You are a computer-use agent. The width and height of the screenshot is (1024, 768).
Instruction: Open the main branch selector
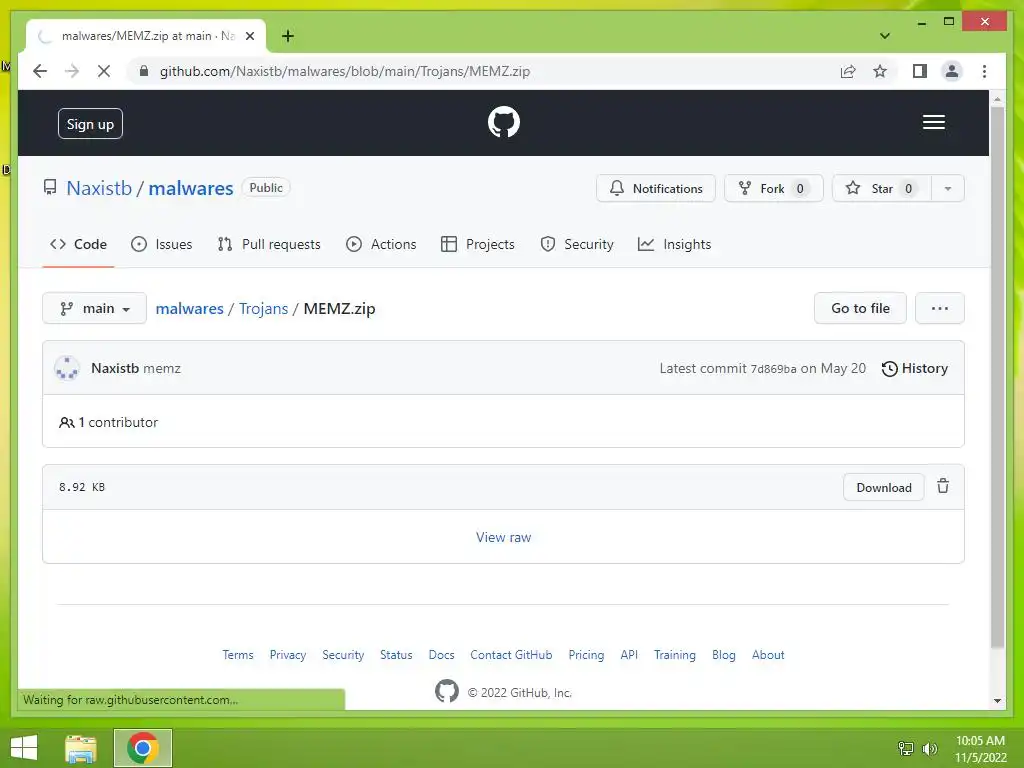tap(94, 308)
